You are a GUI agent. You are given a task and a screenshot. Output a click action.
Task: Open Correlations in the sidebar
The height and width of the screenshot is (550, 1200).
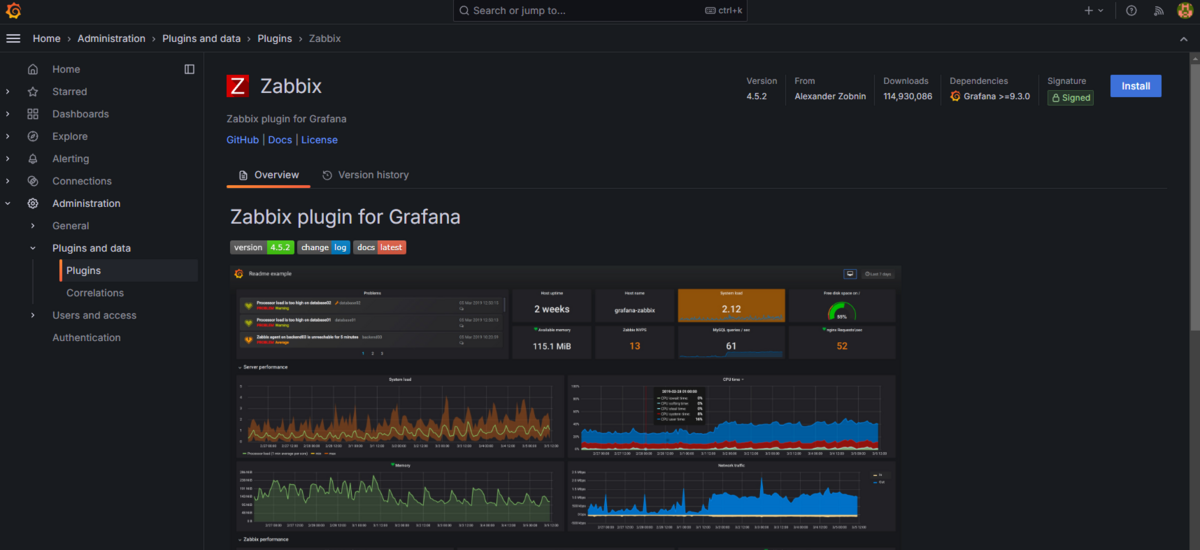click(95, 293)
